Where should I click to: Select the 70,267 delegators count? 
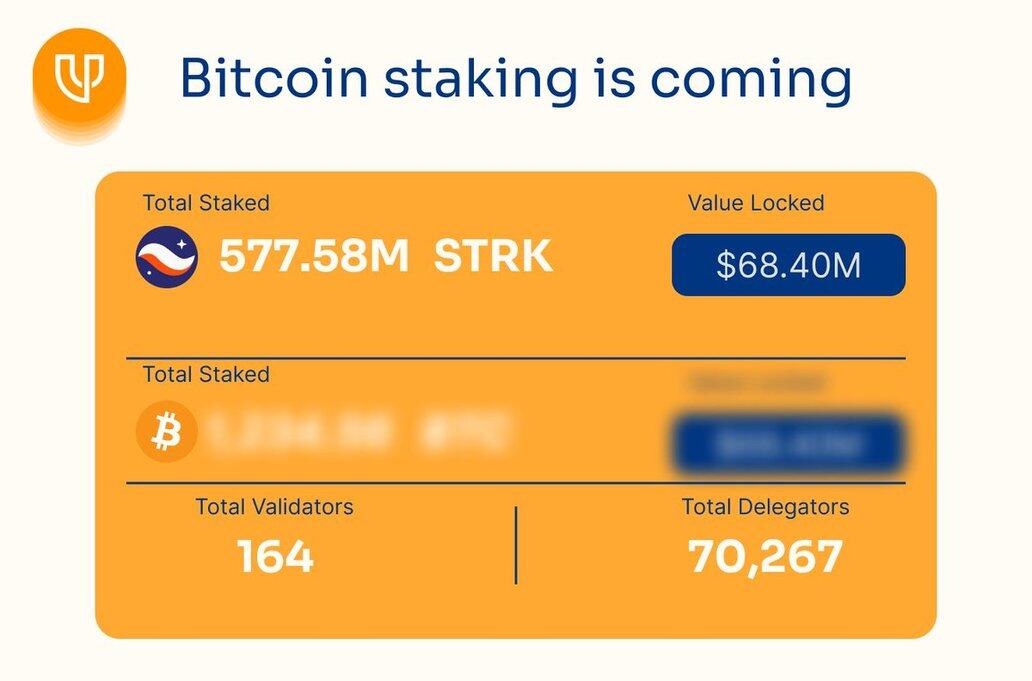[x=765, y=558]
